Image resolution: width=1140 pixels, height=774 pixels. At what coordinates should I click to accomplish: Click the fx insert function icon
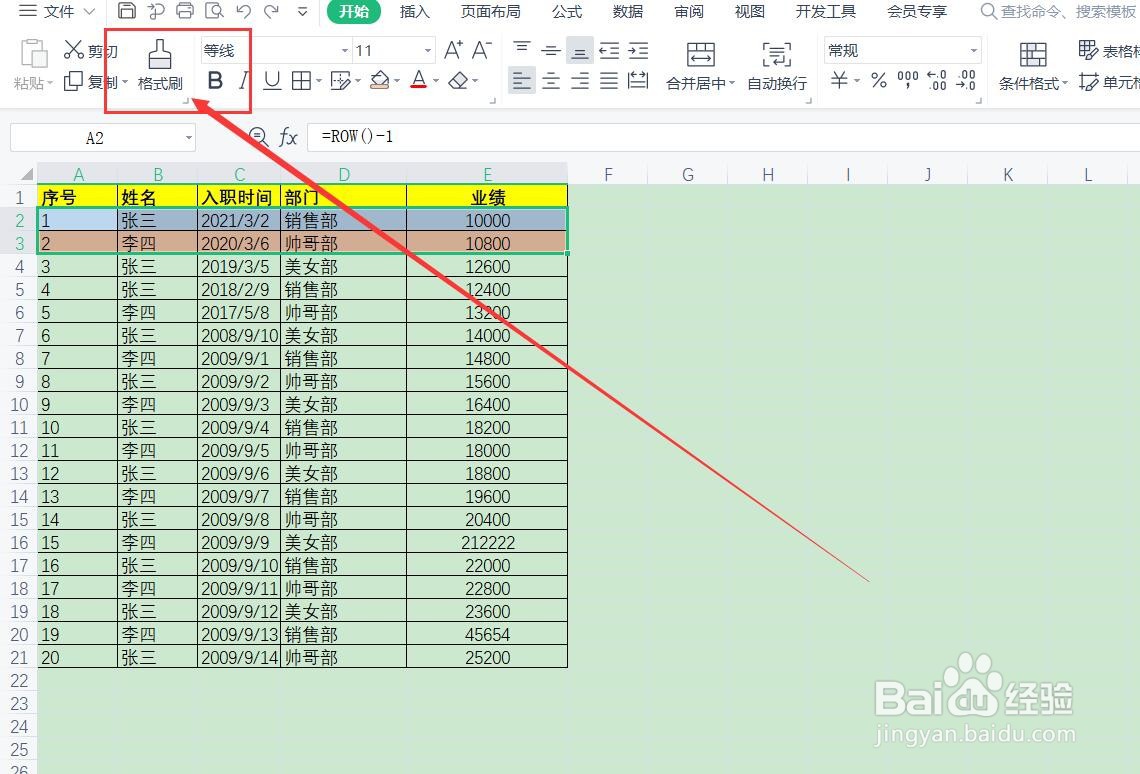(x=289, y=137)
